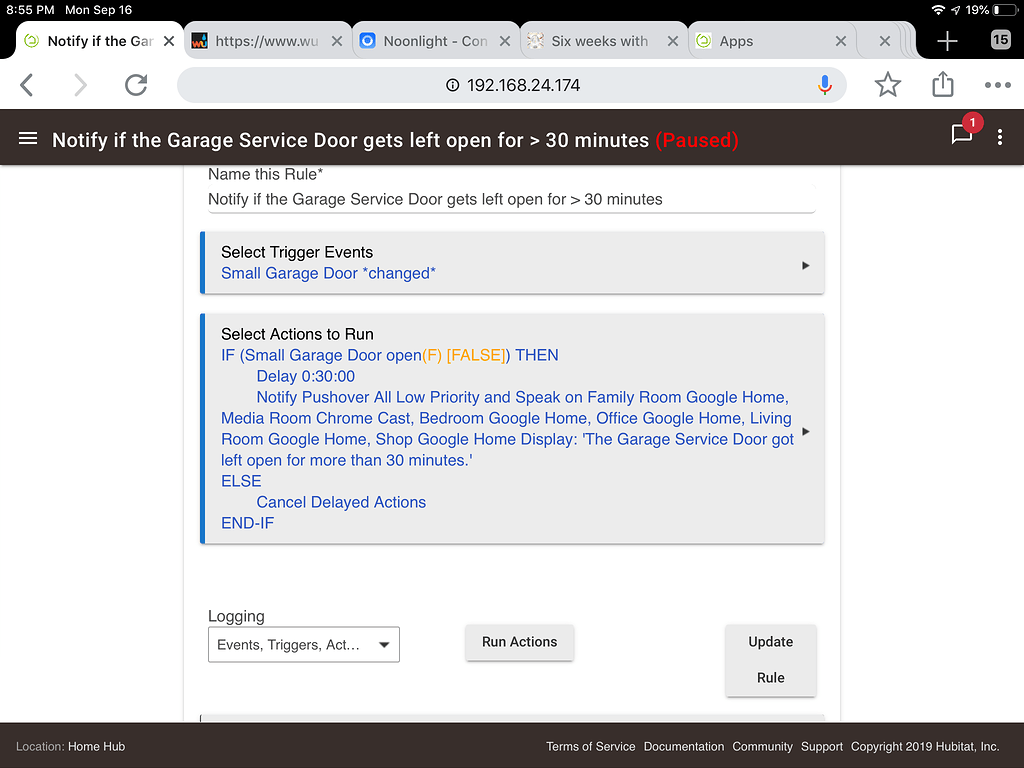Viewport: 1024px width, 768px height.
Task: Open the notifications chat icon
Action: pos(962,134)
